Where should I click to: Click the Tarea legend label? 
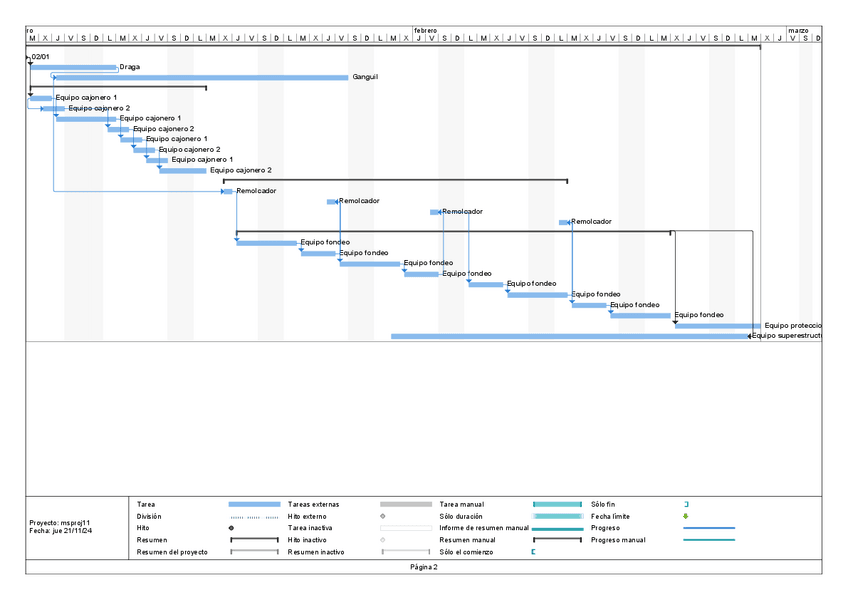point(146,504)
